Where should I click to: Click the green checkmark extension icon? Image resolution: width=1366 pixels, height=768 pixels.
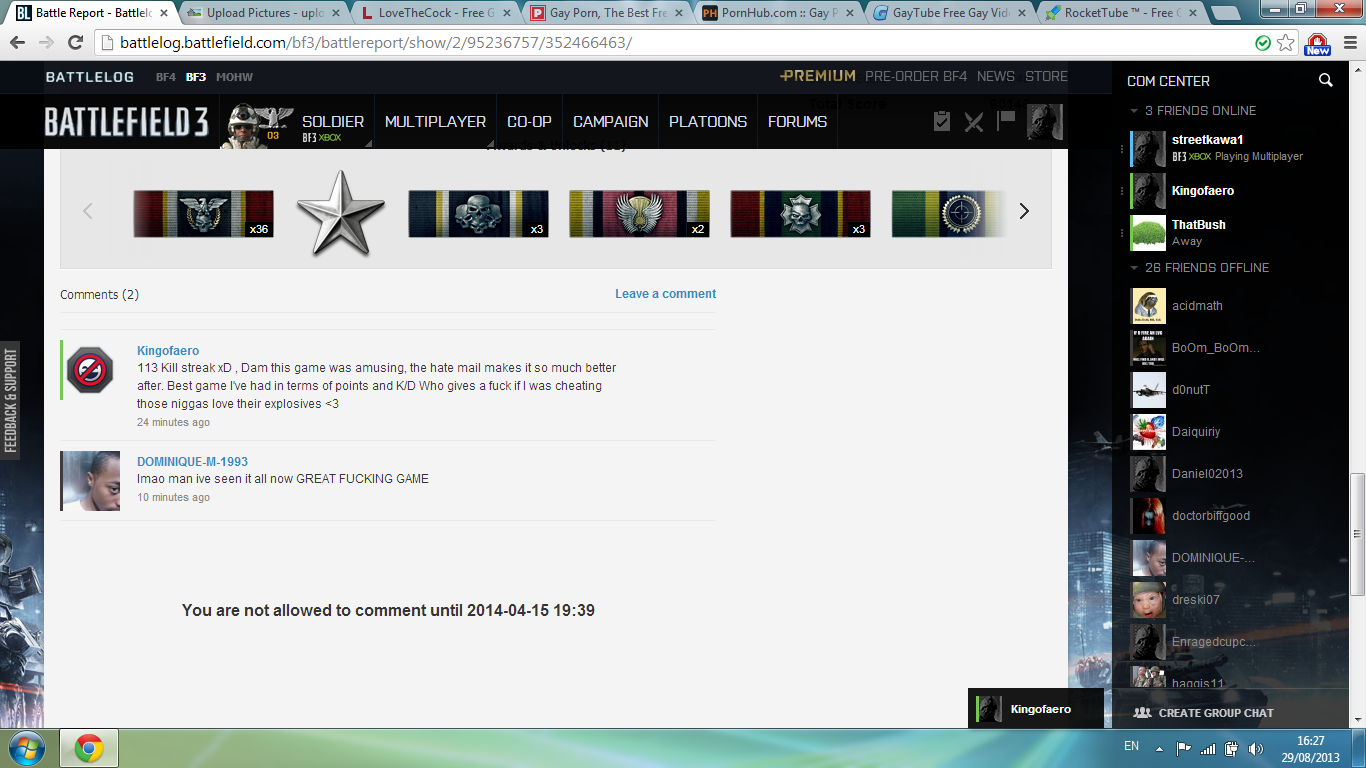tap(1264, 43)
